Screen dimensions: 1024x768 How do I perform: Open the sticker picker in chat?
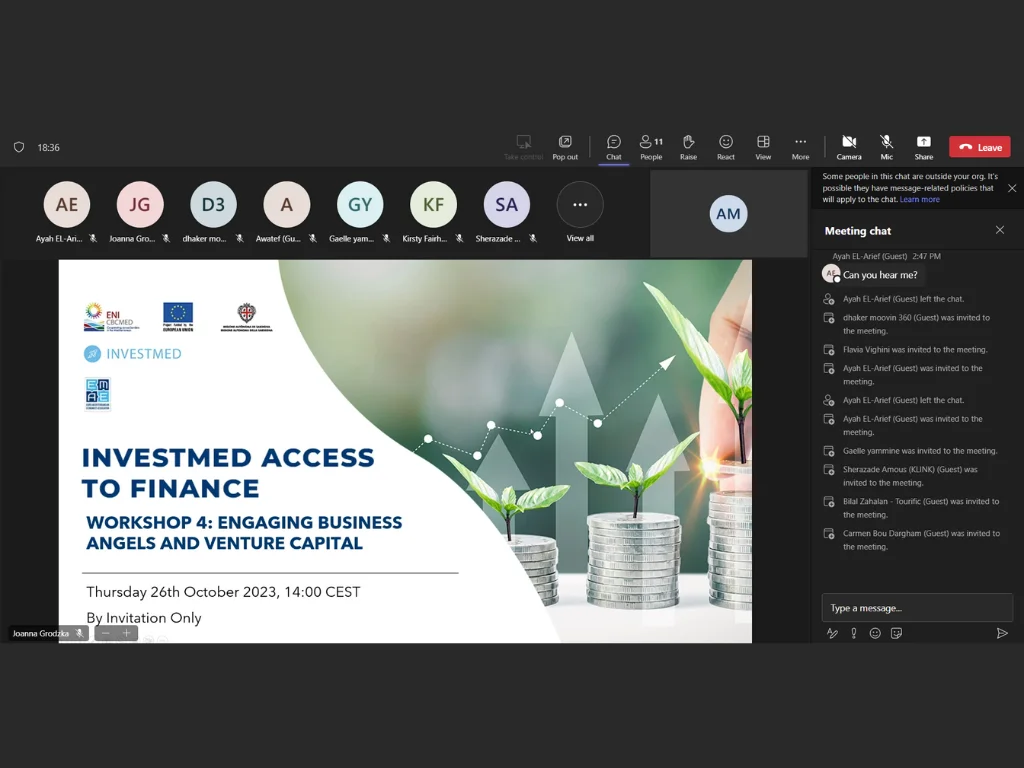click(896, 633)
